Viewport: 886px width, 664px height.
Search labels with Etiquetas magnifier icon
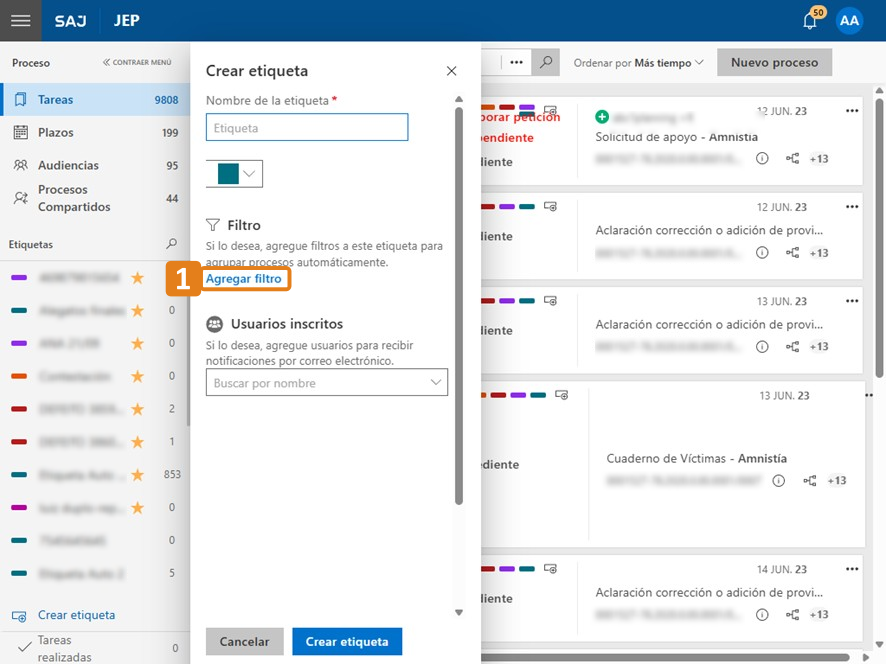click(x=171, y=244)
